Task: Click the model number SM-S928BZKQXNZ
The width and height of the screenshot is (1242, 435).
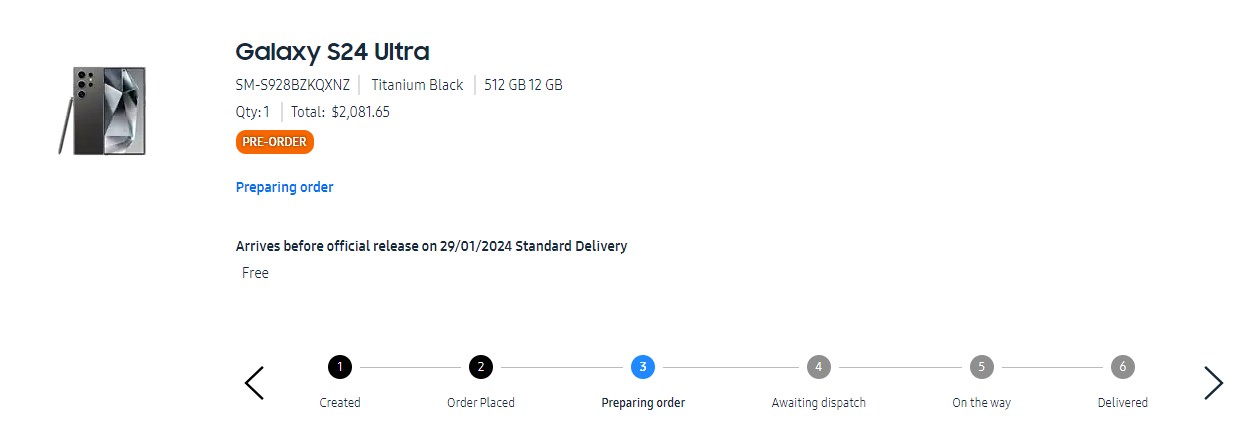Action: coord(293,85)
